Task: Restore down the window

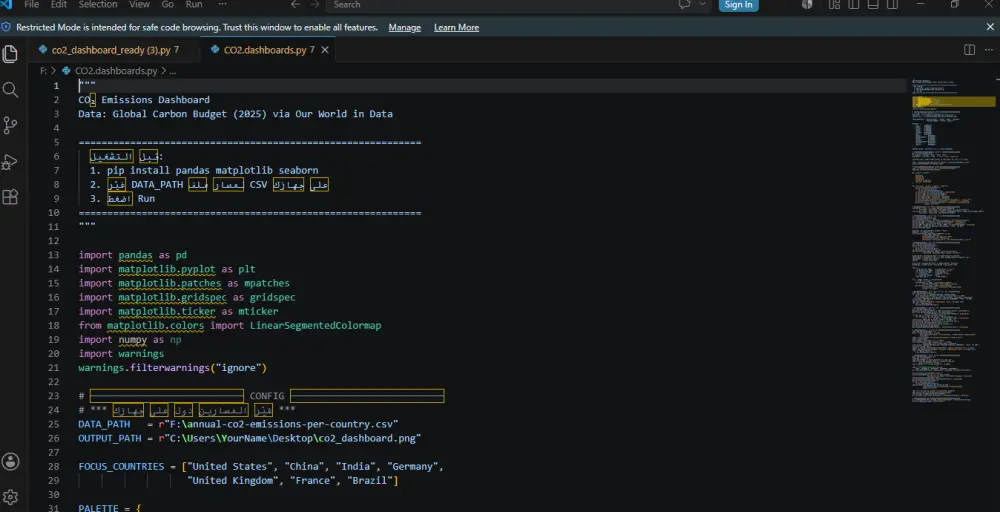Action: [x=955, y=4]
